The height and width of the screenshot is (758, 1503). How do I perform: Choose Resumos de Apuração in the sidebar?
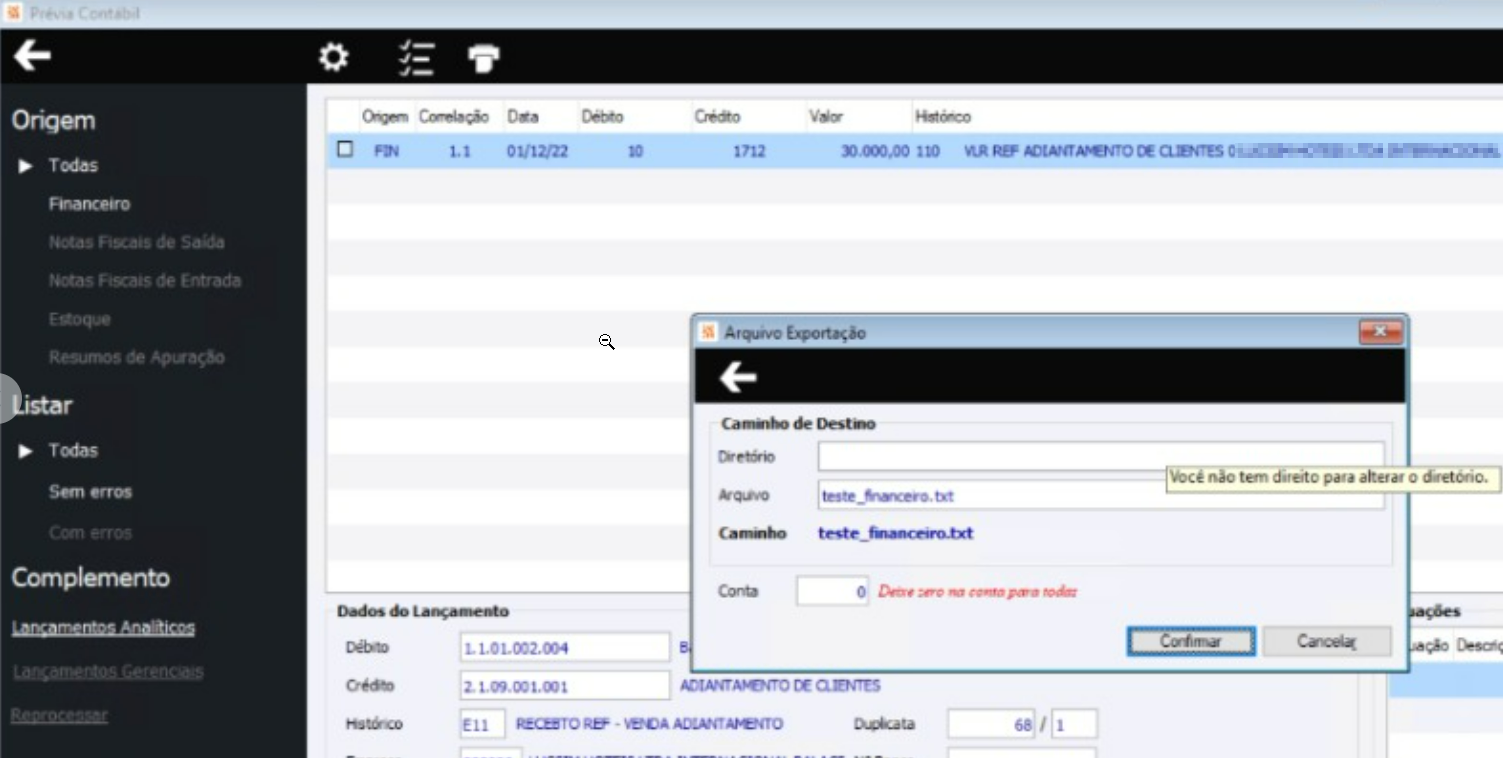136,357
